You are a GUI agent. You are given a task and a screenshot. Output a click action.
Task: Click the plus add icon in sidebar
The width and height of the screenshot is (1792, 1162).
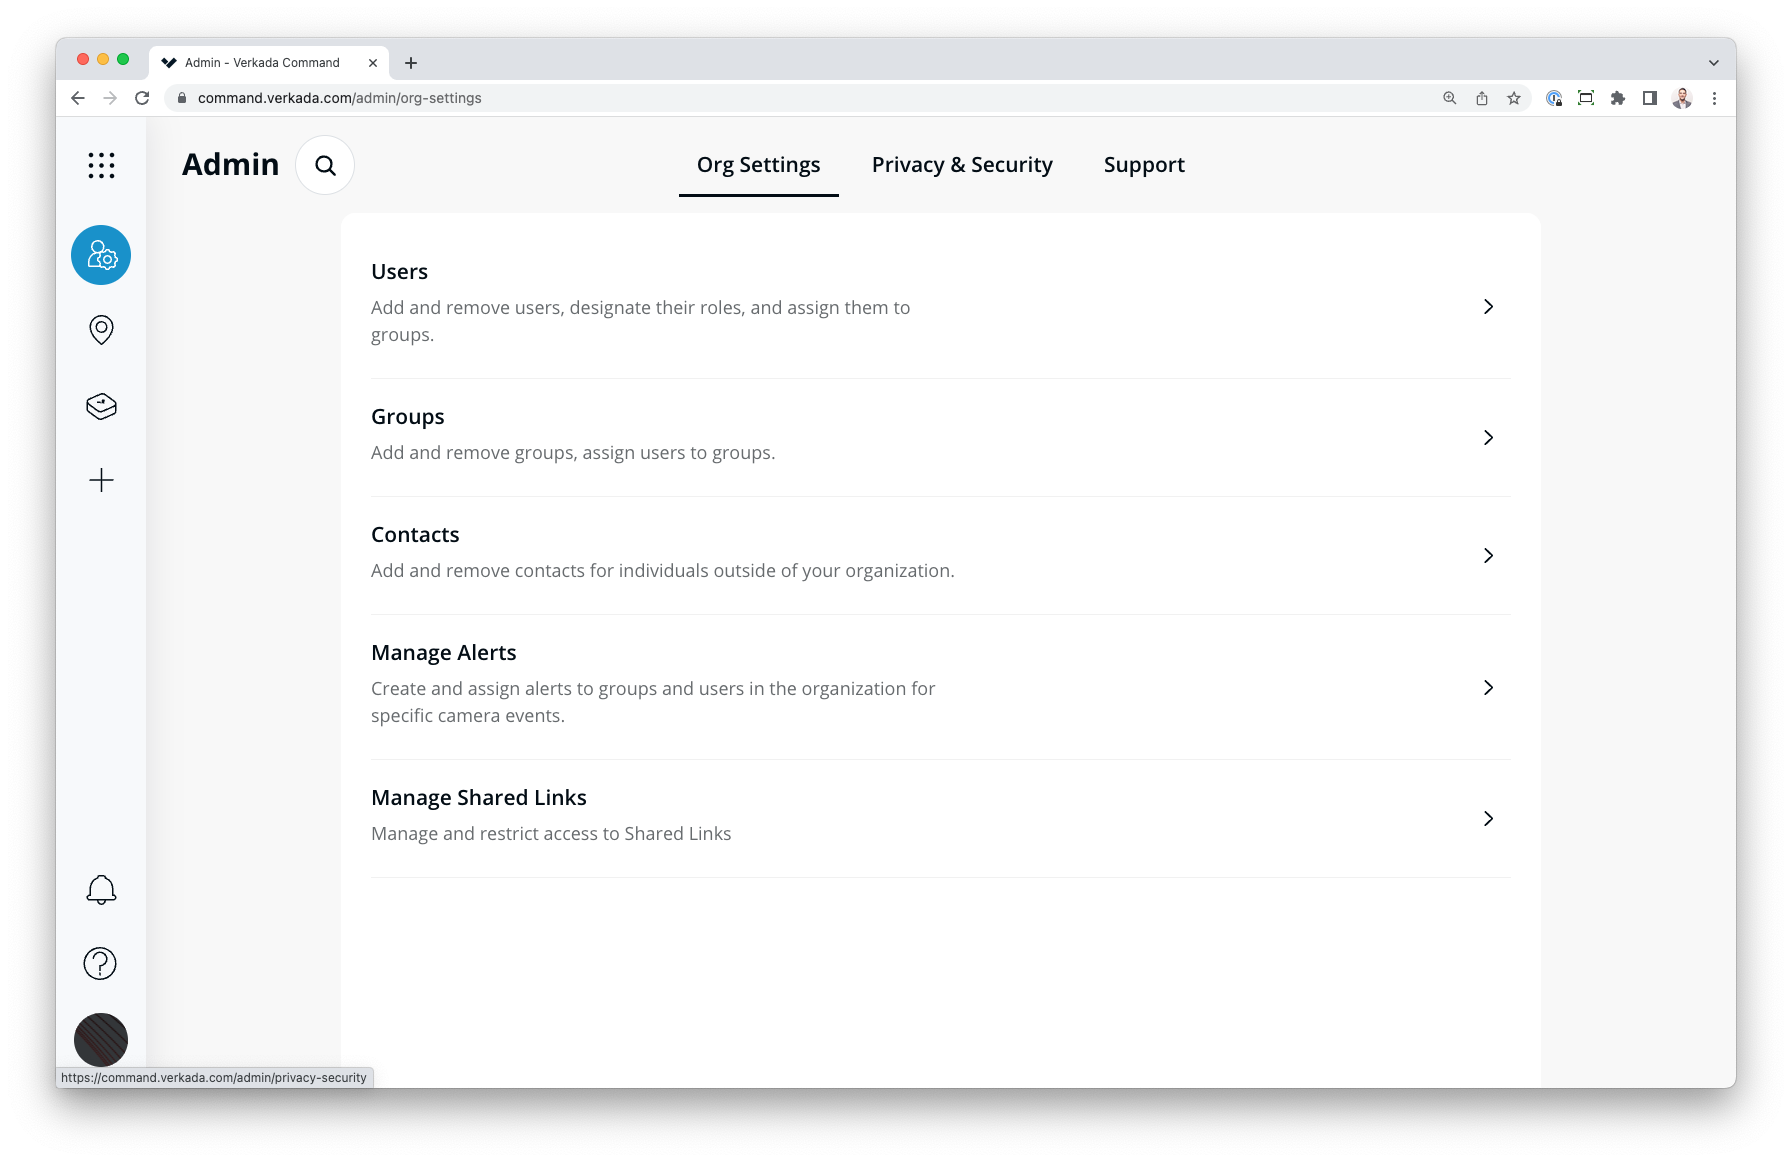(101, 480)
